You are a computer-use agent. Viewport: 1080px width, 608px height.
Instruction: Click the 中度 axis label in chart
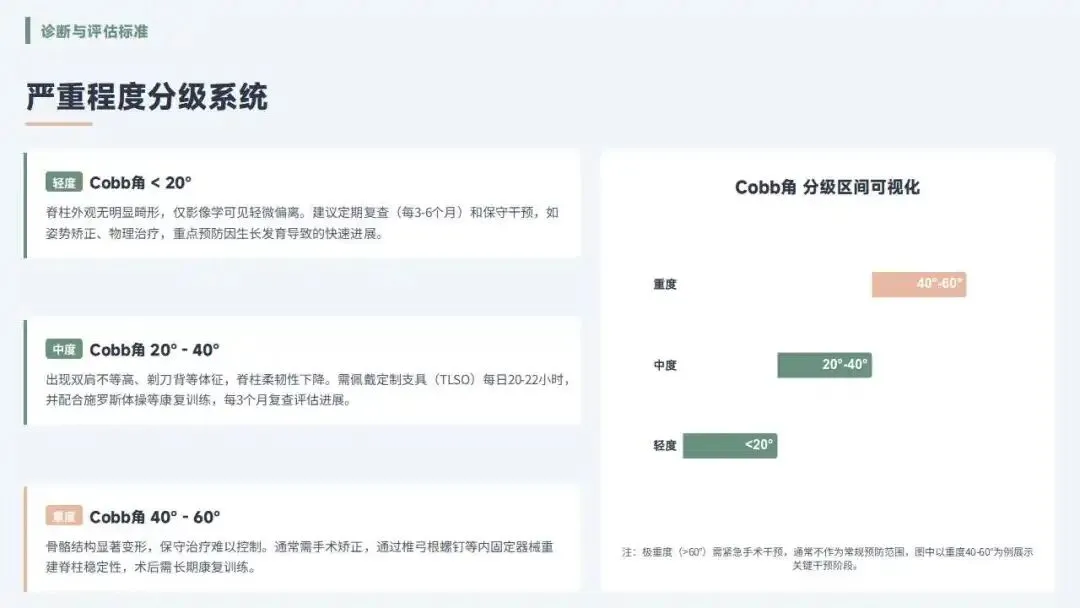click(x=665, y=365)
